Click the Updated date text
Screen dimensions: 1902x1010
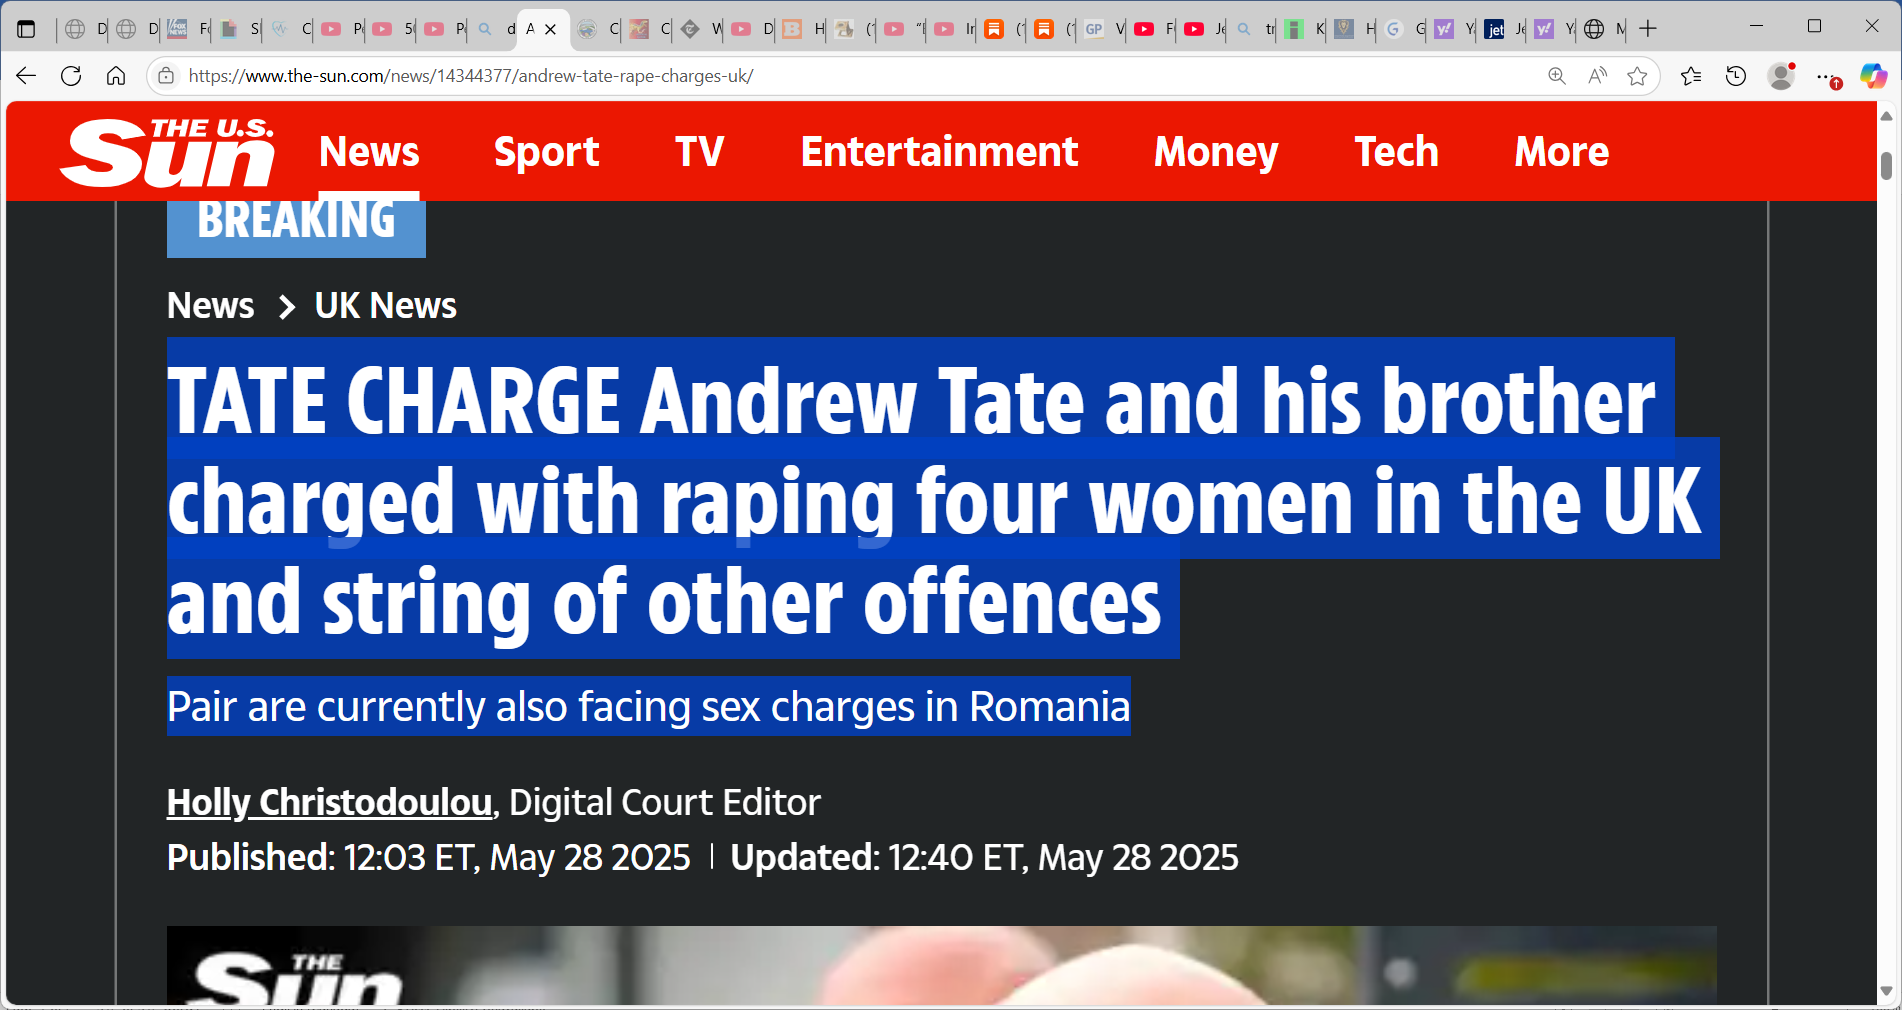click(984, 858)
